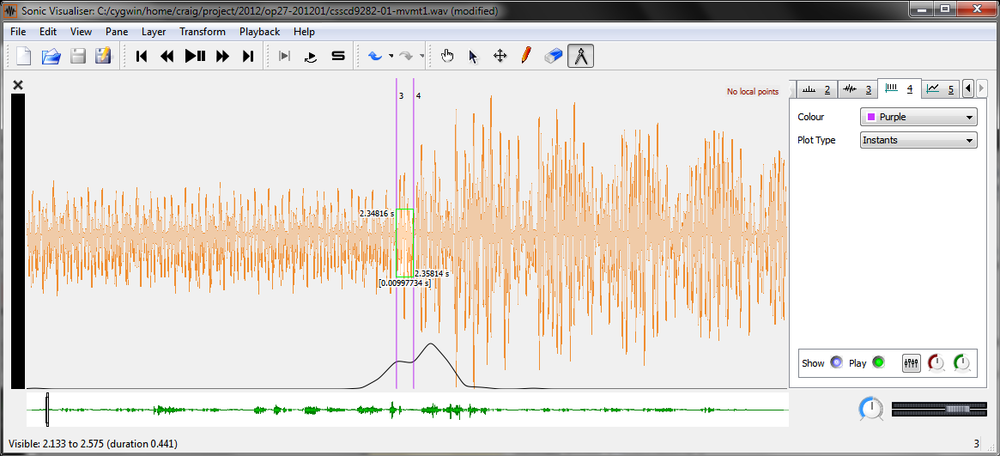Toggle the Show layer visibility button
Screen dimensions: 1000x456
(x=836, y=363)
